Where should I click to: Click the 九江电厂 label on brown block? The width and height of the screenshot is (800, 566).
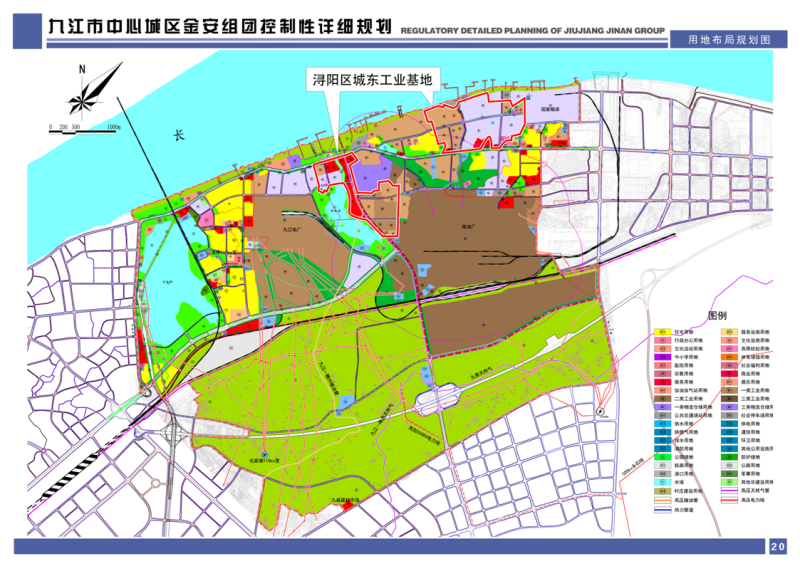coord(292,229)
